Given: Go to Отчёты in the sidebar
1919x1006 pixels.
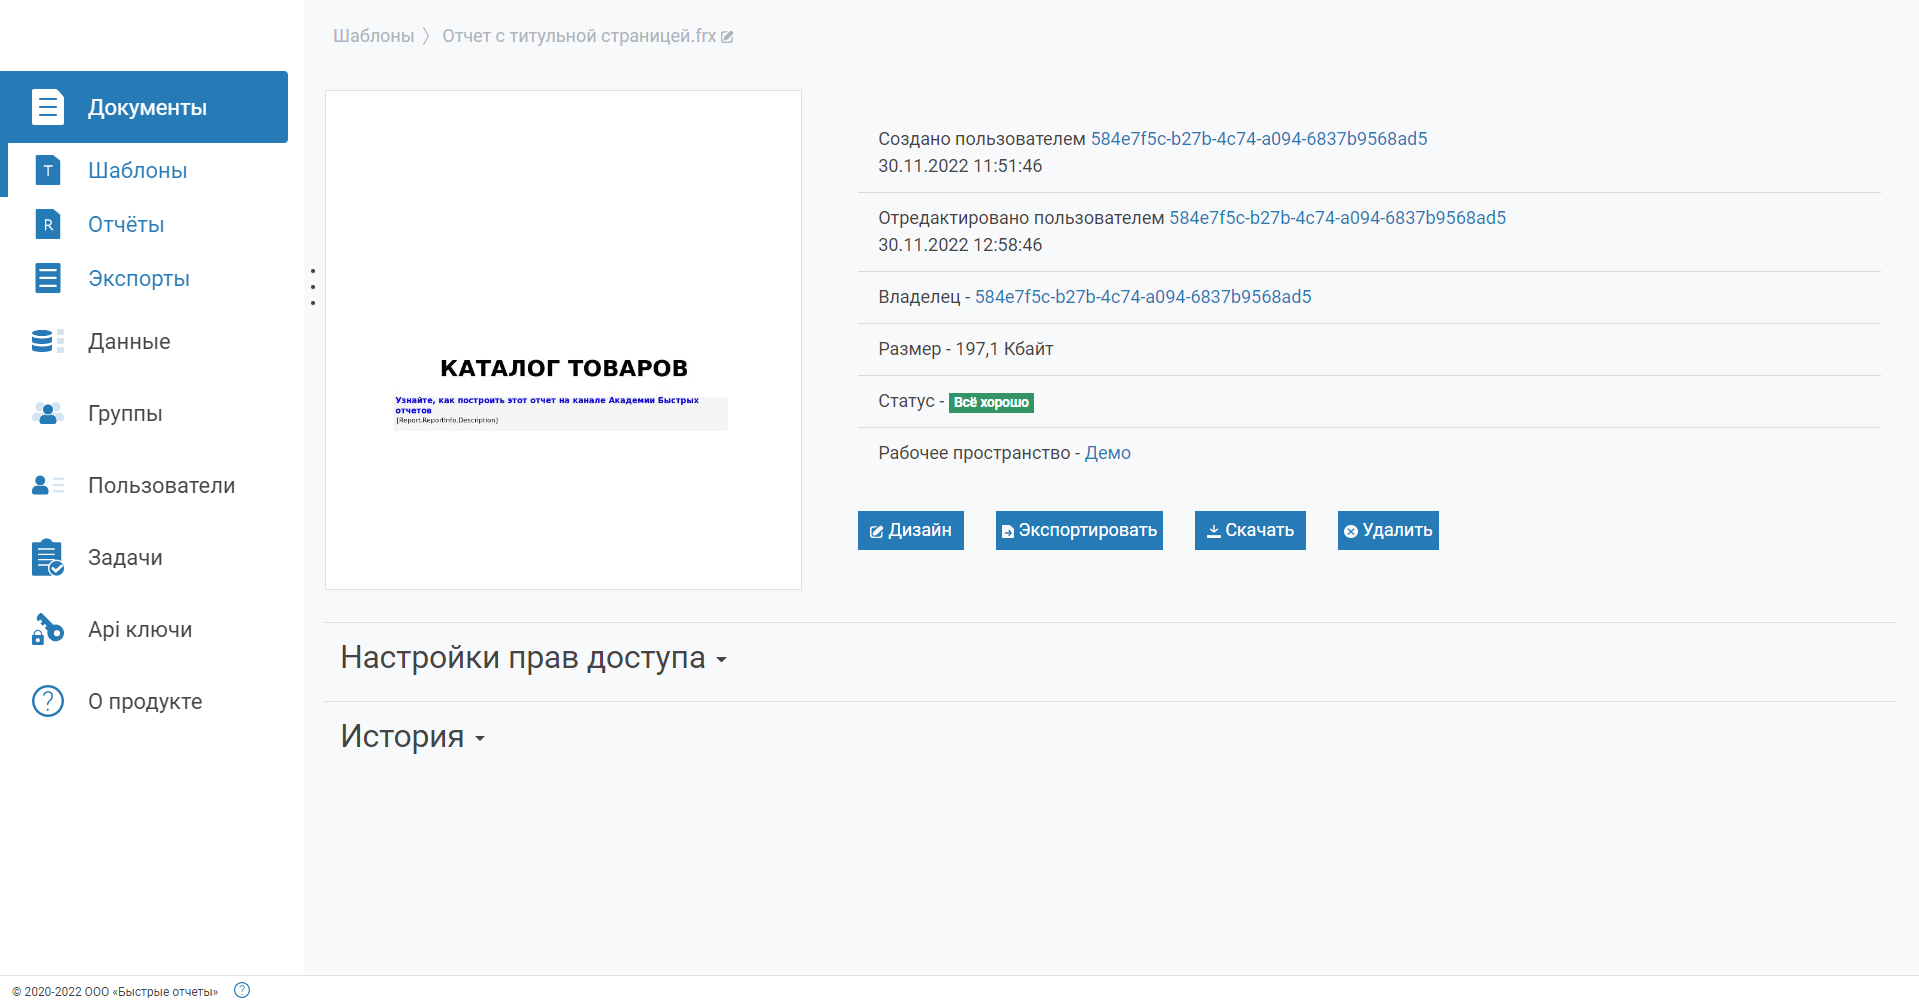Looking at the screenshot, I should (x=126, y=224).
